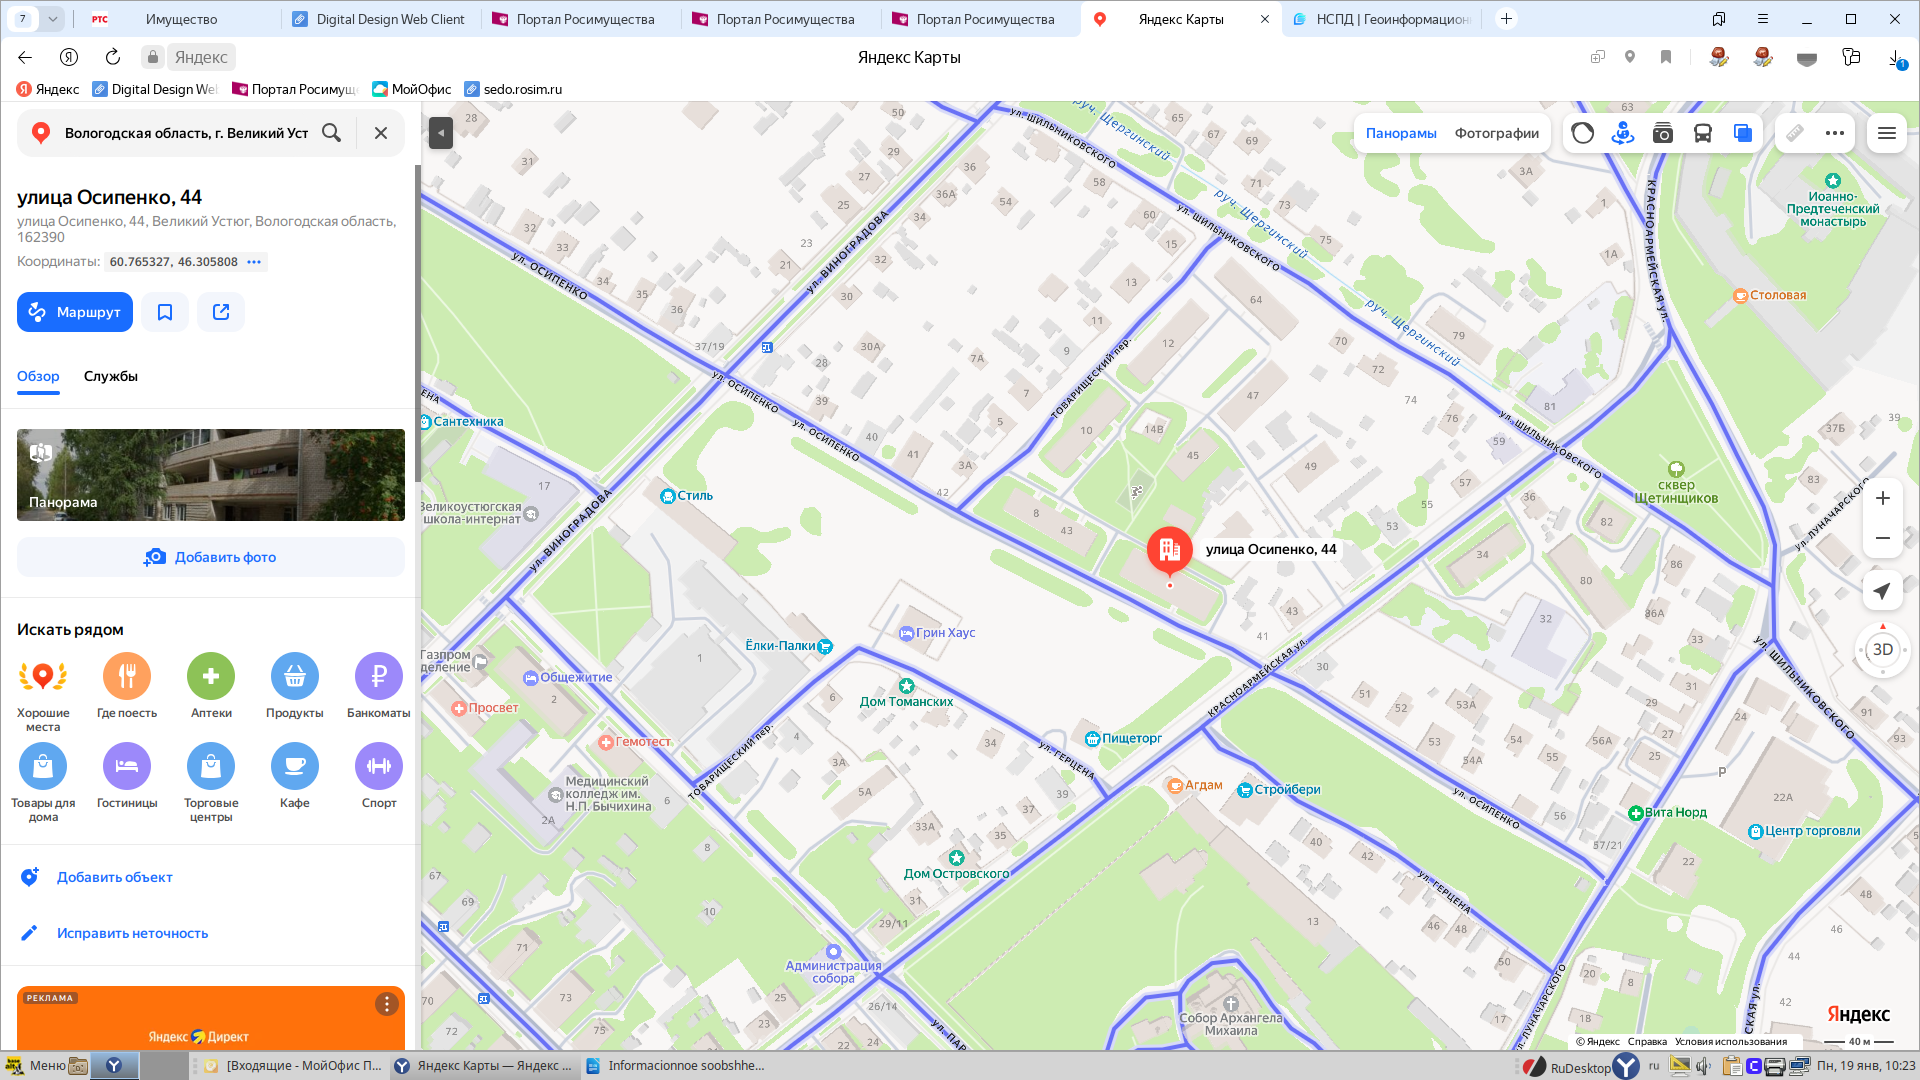Select Фотографии map mode tab
This screenshot has height=1080, width=1920.
1496,133
